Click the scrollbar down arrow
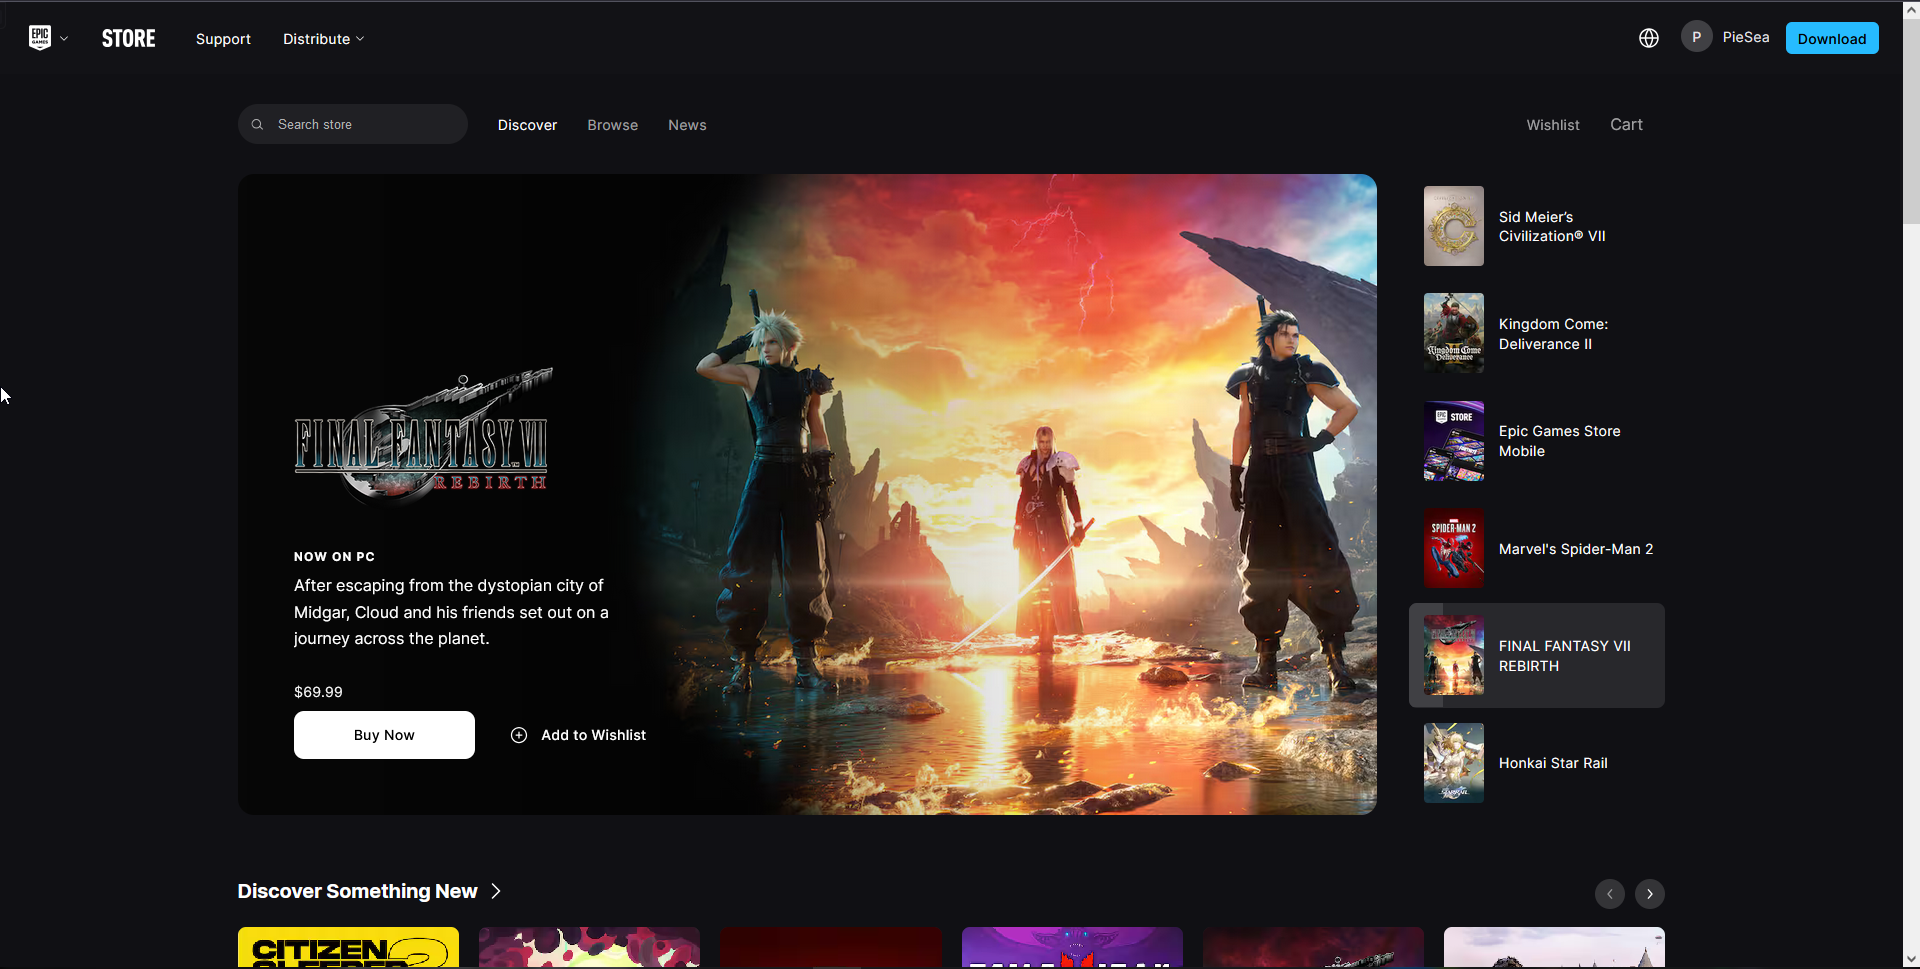 coord(1911,960)
